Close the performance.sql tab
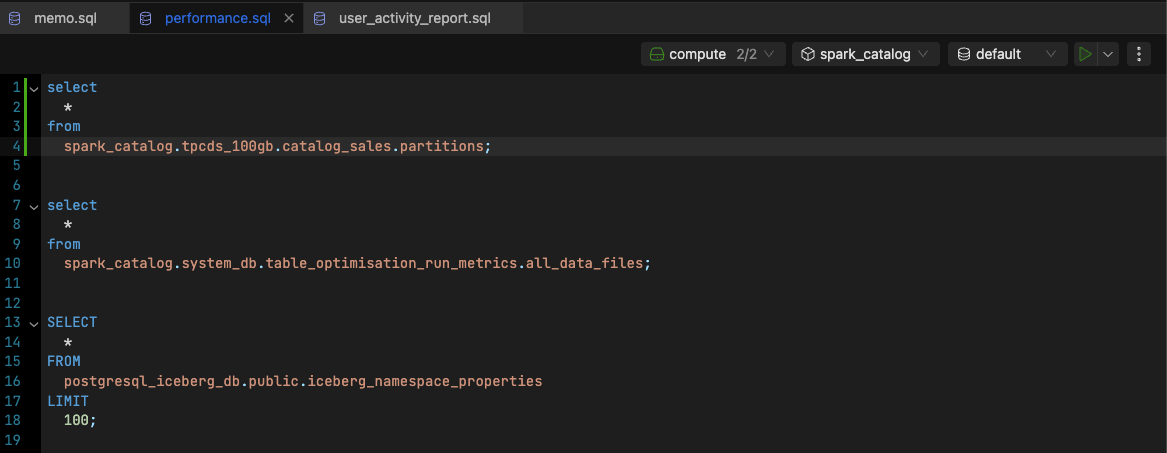 [x=290, y=18]
